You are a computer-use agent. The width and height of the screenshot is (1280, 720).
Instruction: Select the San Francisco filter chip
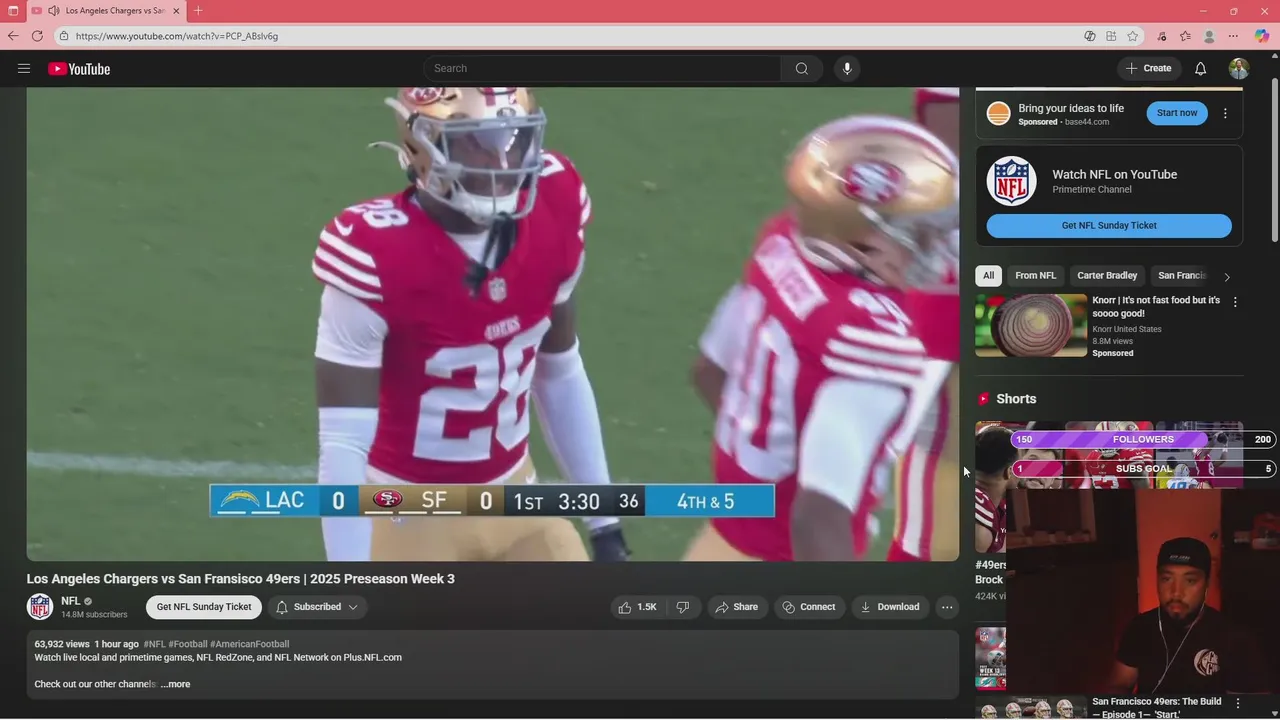1181,276
